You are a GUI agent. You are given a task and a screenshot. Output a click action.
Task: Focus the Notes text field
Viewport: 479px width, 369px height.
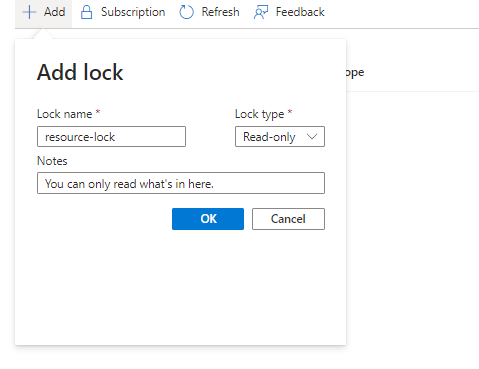[181, 183]
